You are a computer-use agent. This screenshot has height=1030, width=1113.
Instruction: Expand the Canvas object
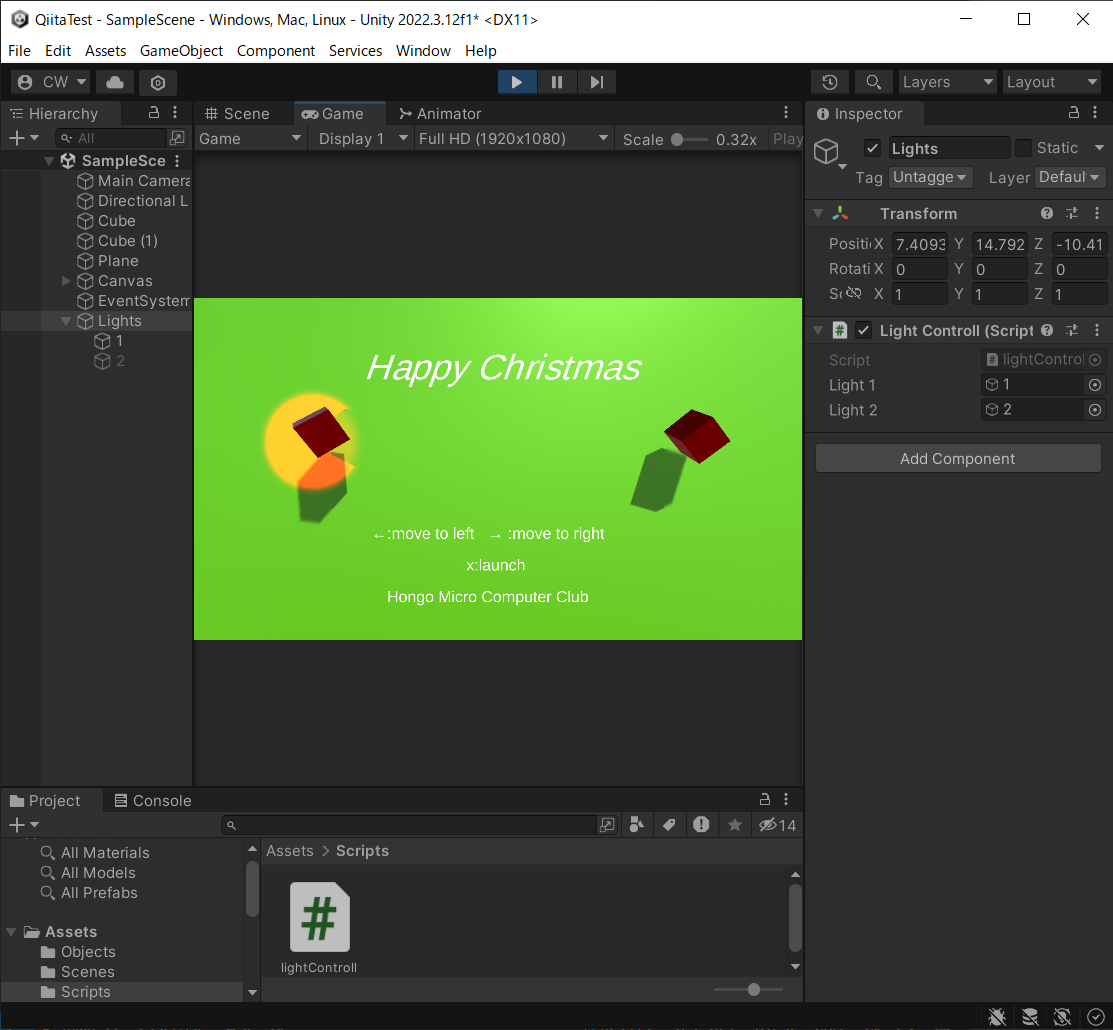click(66, 281)
